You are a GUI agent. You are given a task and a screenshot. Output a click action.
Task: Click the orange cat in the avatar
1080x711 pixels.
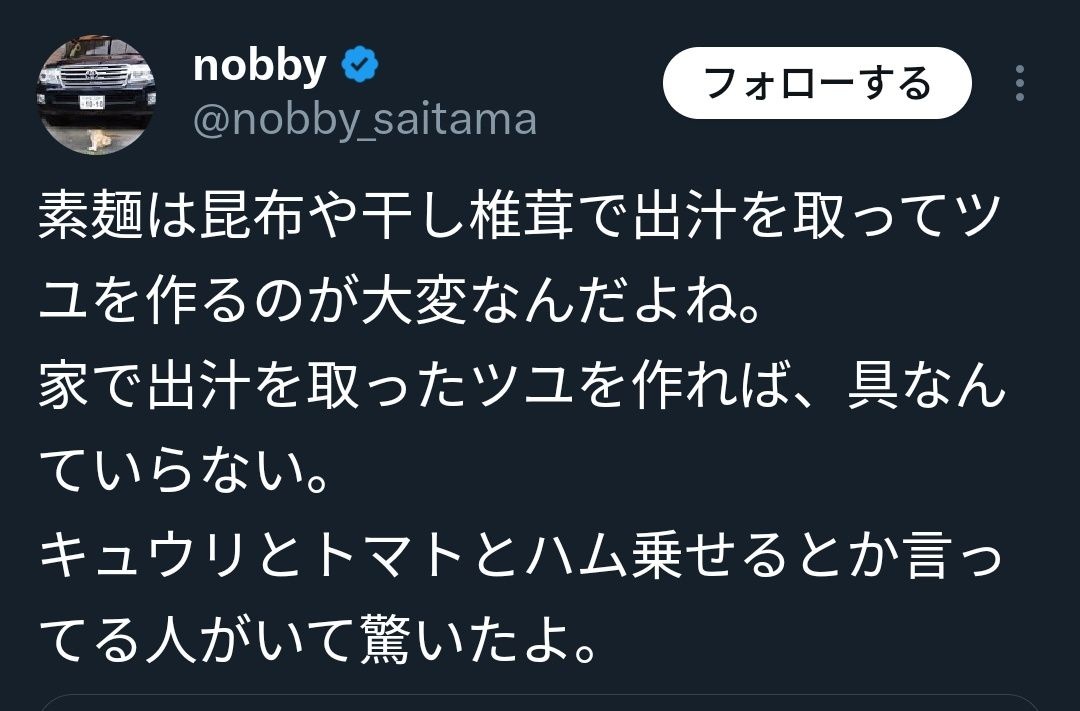click(97, 140)
